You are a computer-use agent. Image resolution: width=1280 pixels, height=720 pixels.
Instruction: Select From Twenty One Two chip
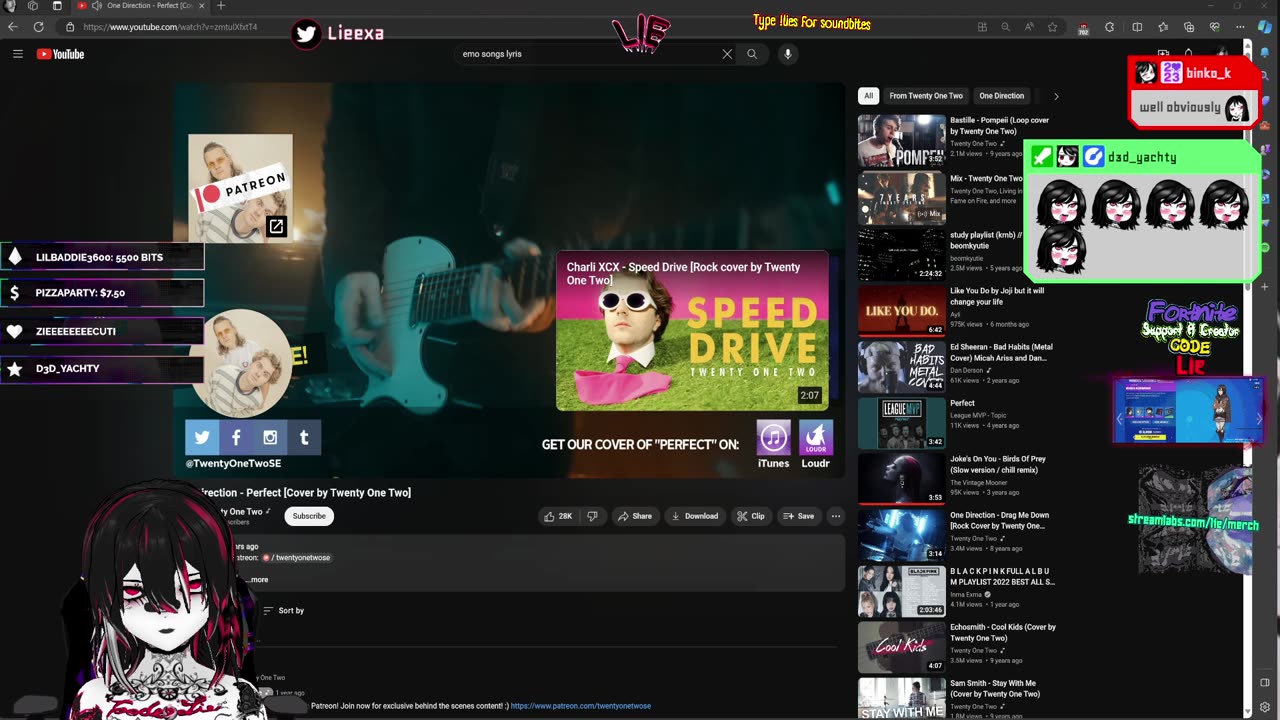(926, 96)
